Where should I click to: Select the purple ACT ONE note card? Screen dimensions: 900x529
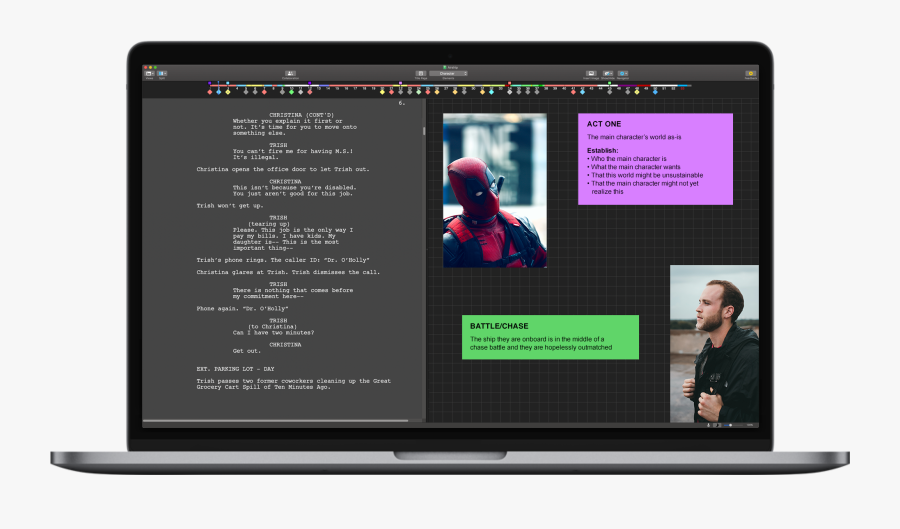(655, 159)
